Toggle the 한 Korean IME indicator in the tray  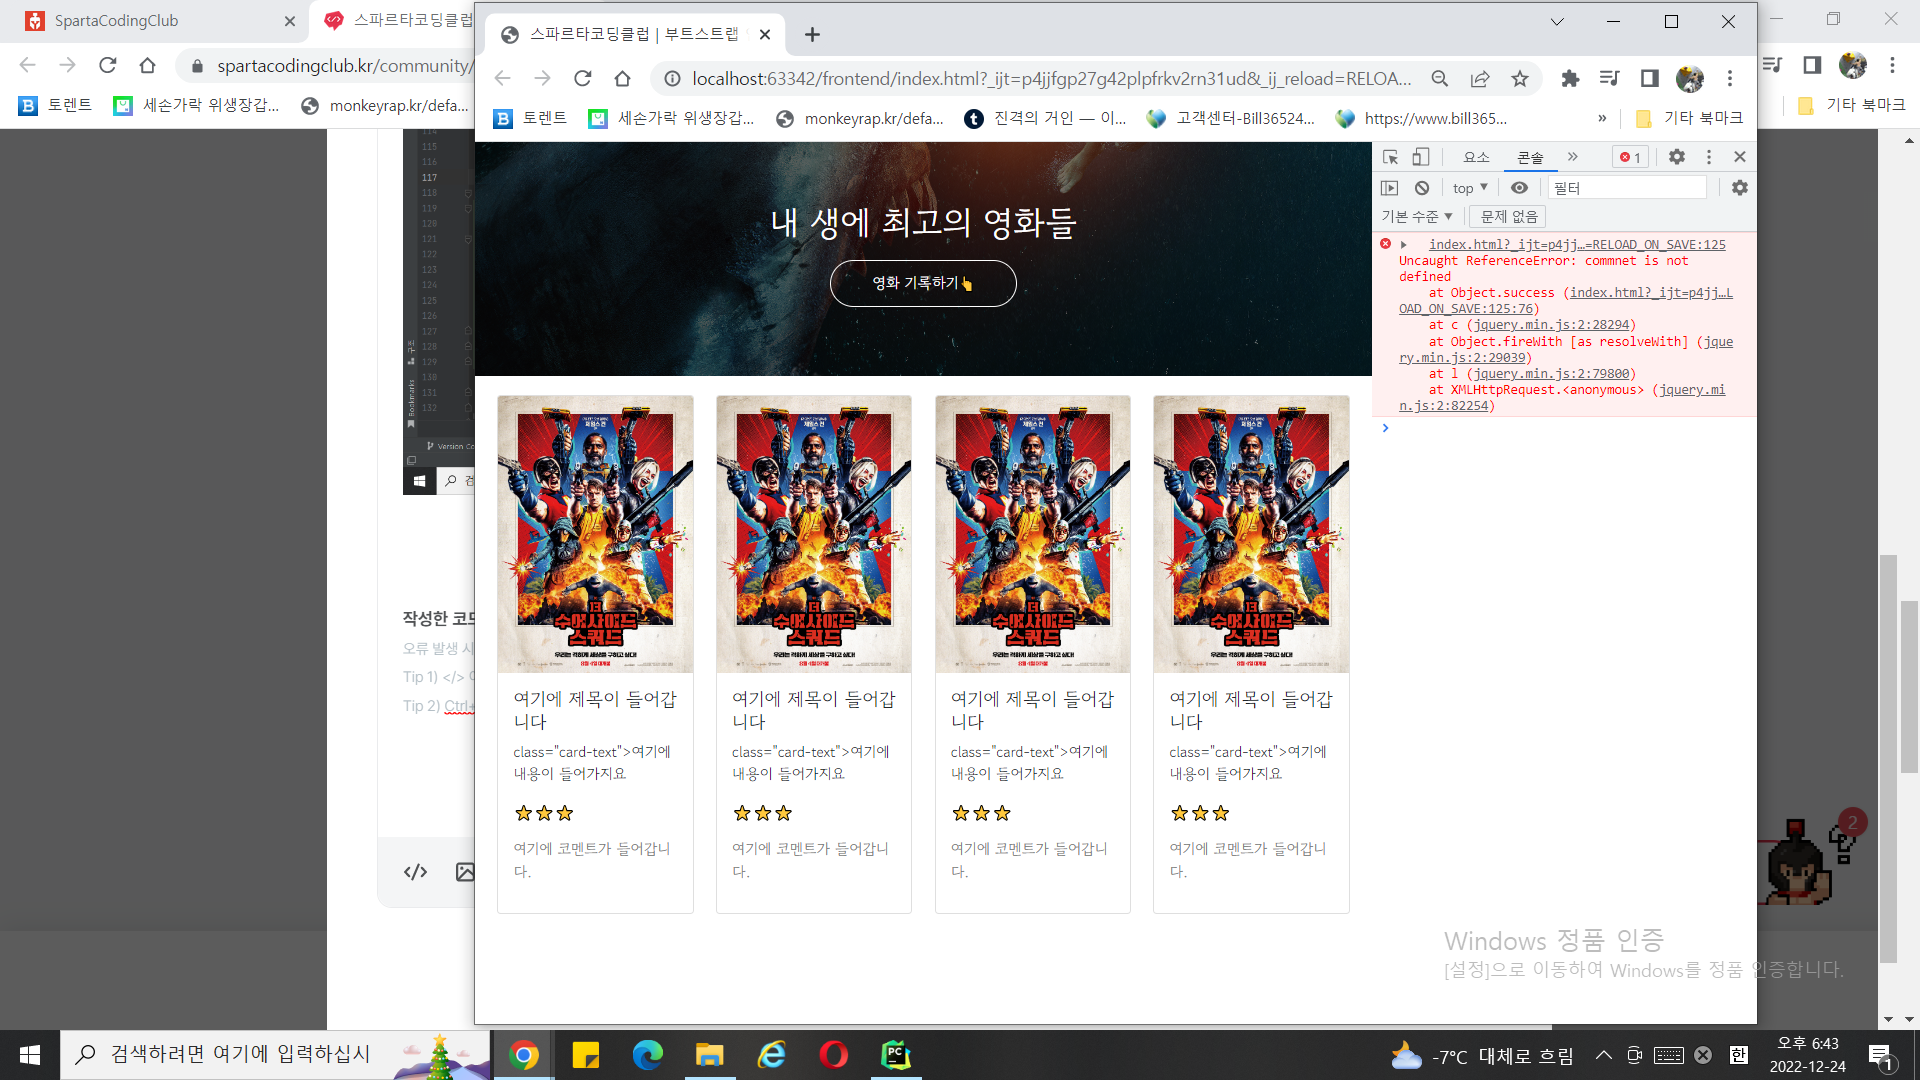coord(1739,1055)
